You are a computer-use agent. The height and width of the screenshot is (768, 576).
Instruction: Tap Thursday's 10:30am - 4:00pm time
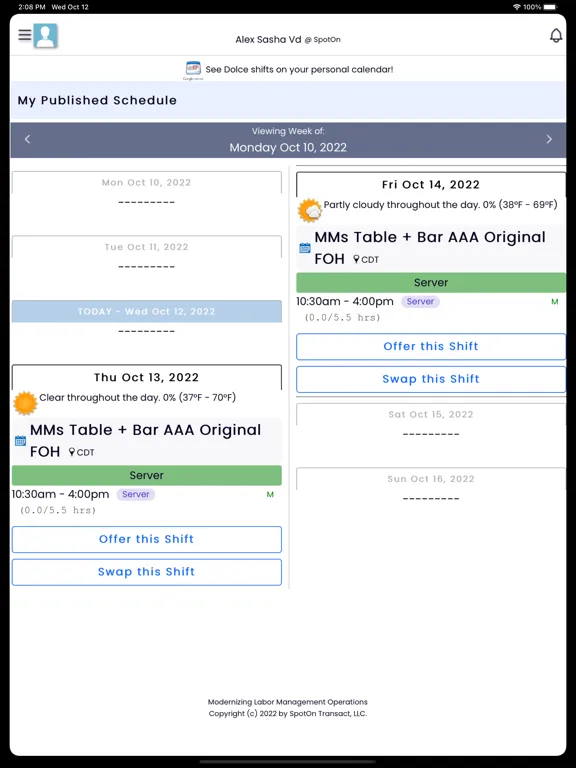point(61,494)
